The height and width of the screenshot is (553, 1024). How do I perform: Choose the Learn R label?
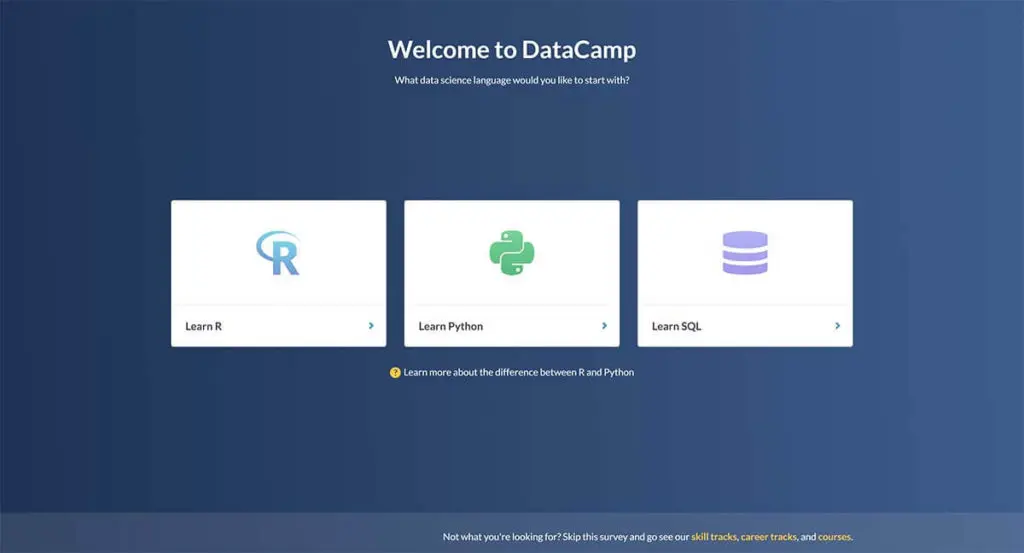tap(204, 326)
